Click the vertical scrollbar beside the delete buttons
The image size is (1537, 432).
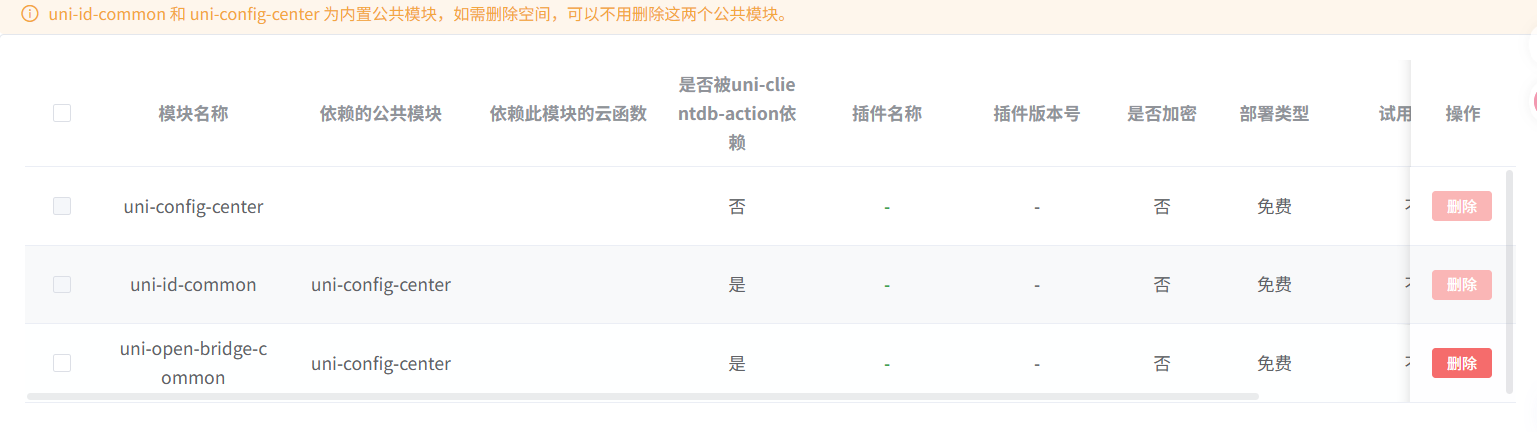pos(1509,280)
